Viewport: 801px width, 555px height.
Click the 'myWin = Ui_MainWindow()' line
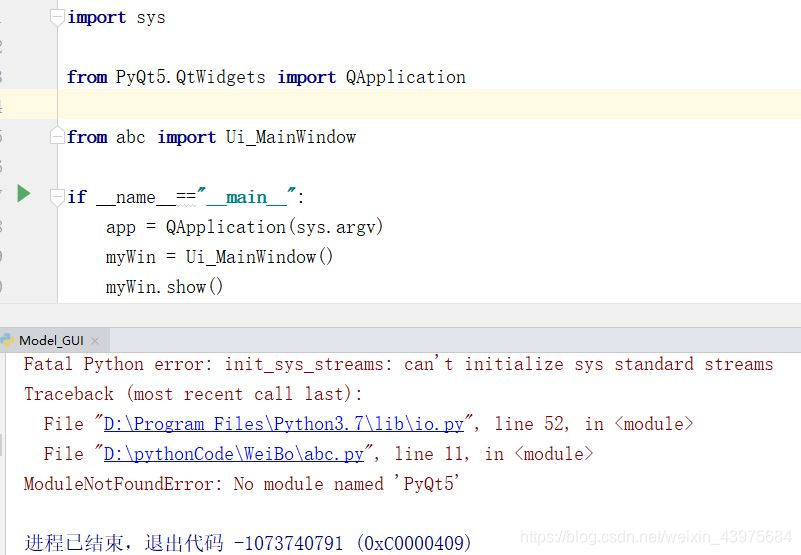(219, 257)
